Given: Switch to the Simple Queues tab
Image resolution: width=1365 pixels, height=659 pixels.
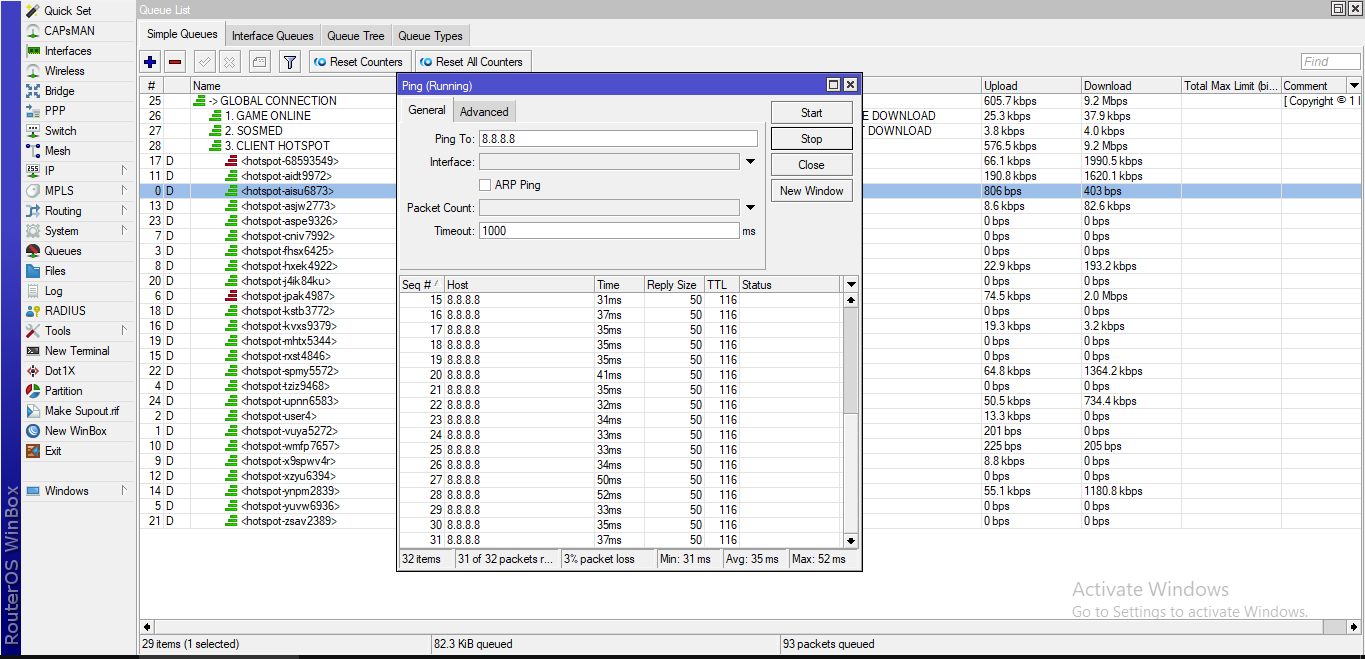Looking at the screenshot, I should point(182,35).
